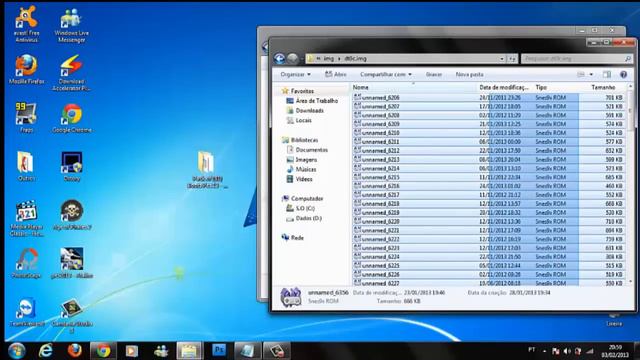Select Locais in navigation pane
Image resolution: width=640 pixels, height=360 pixels.
click(x=299, y=120)
